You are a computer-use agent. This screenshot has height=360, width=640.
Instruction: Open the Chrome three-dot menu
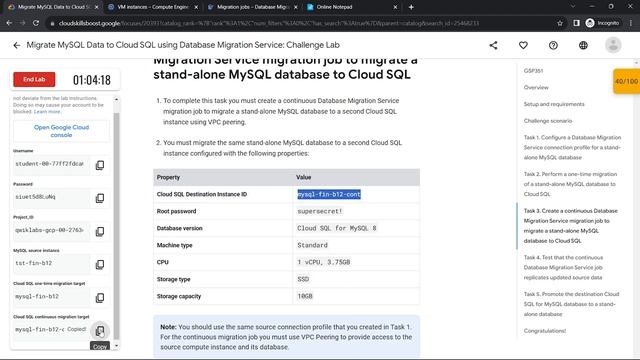coord(631,23)
